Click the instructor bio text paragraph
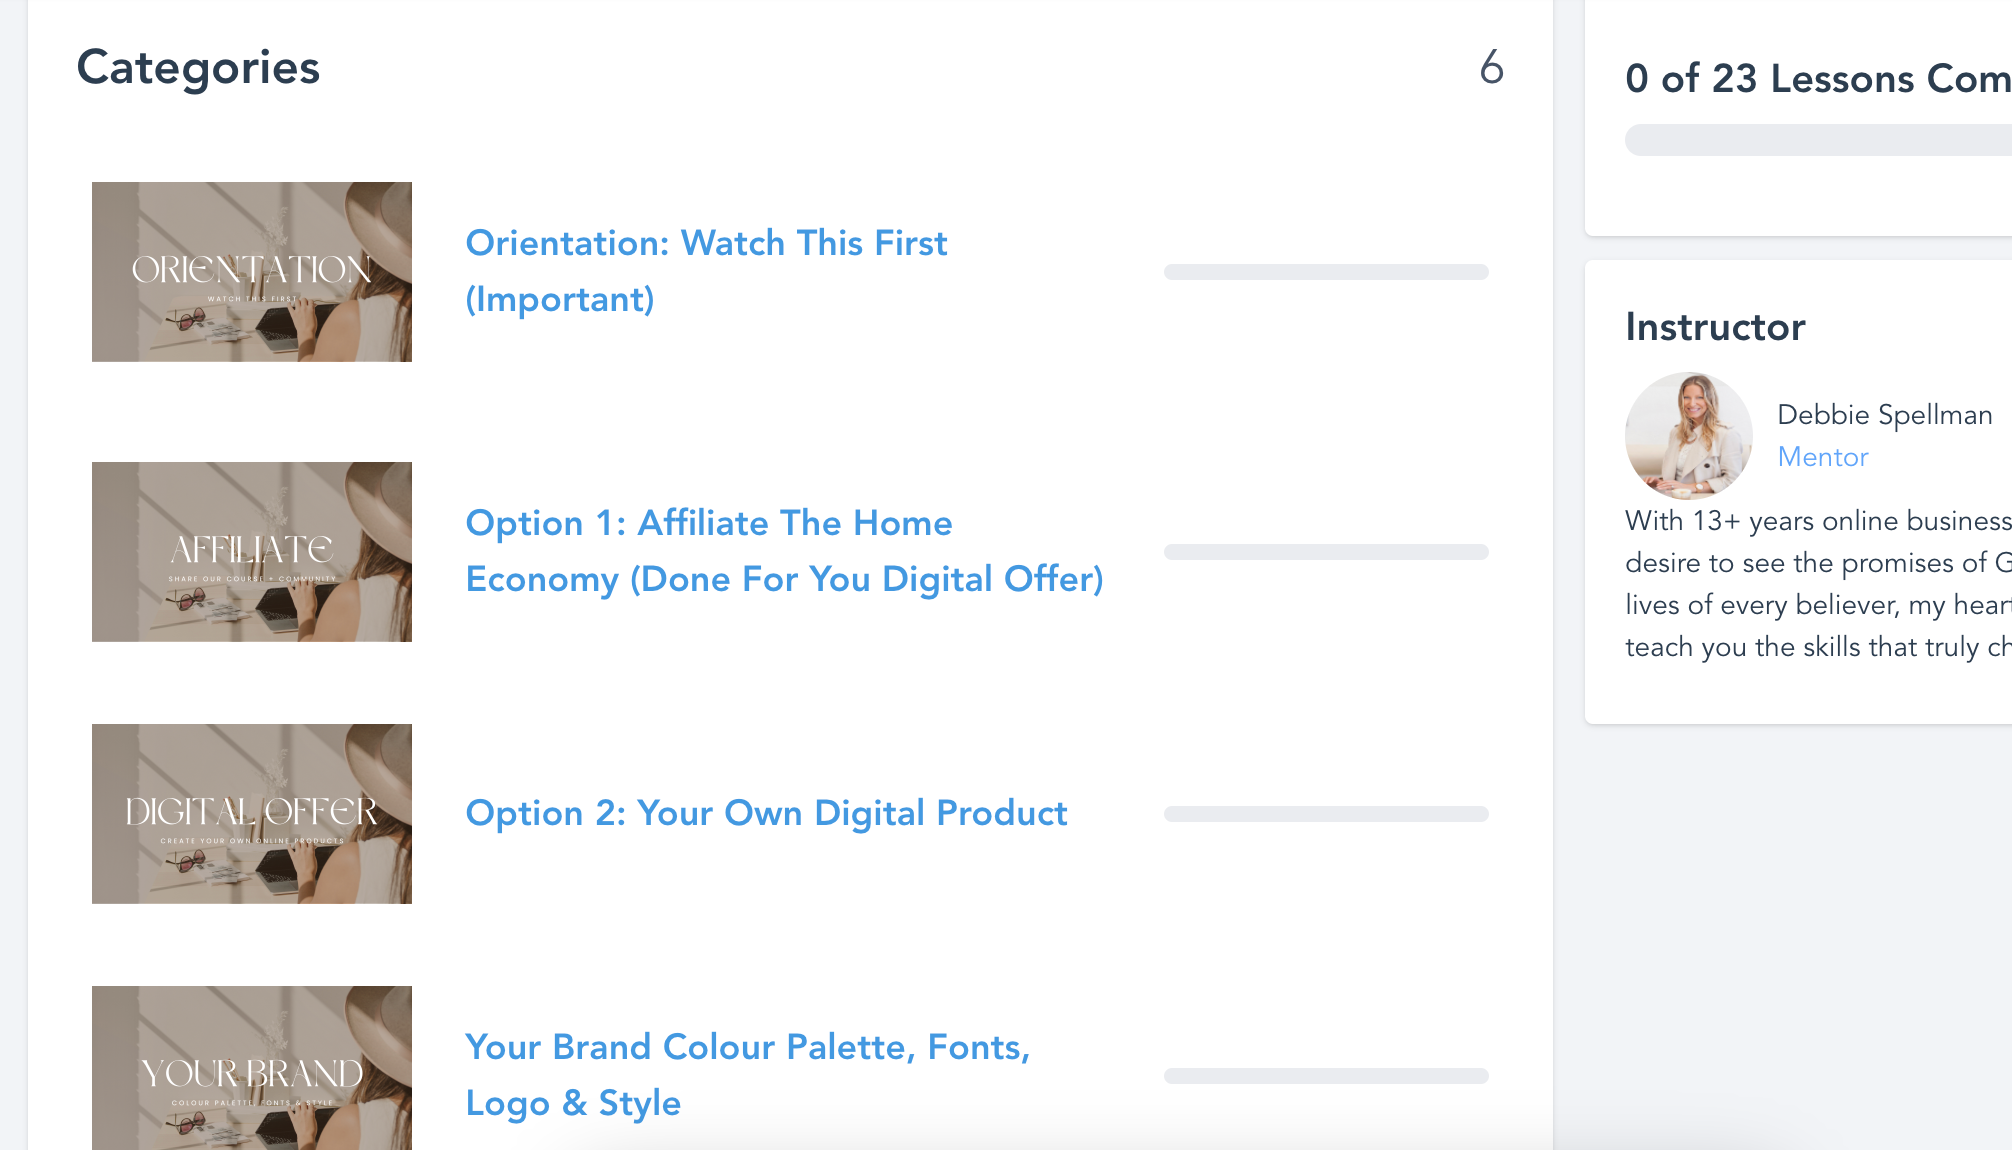 click(1818, 584)
